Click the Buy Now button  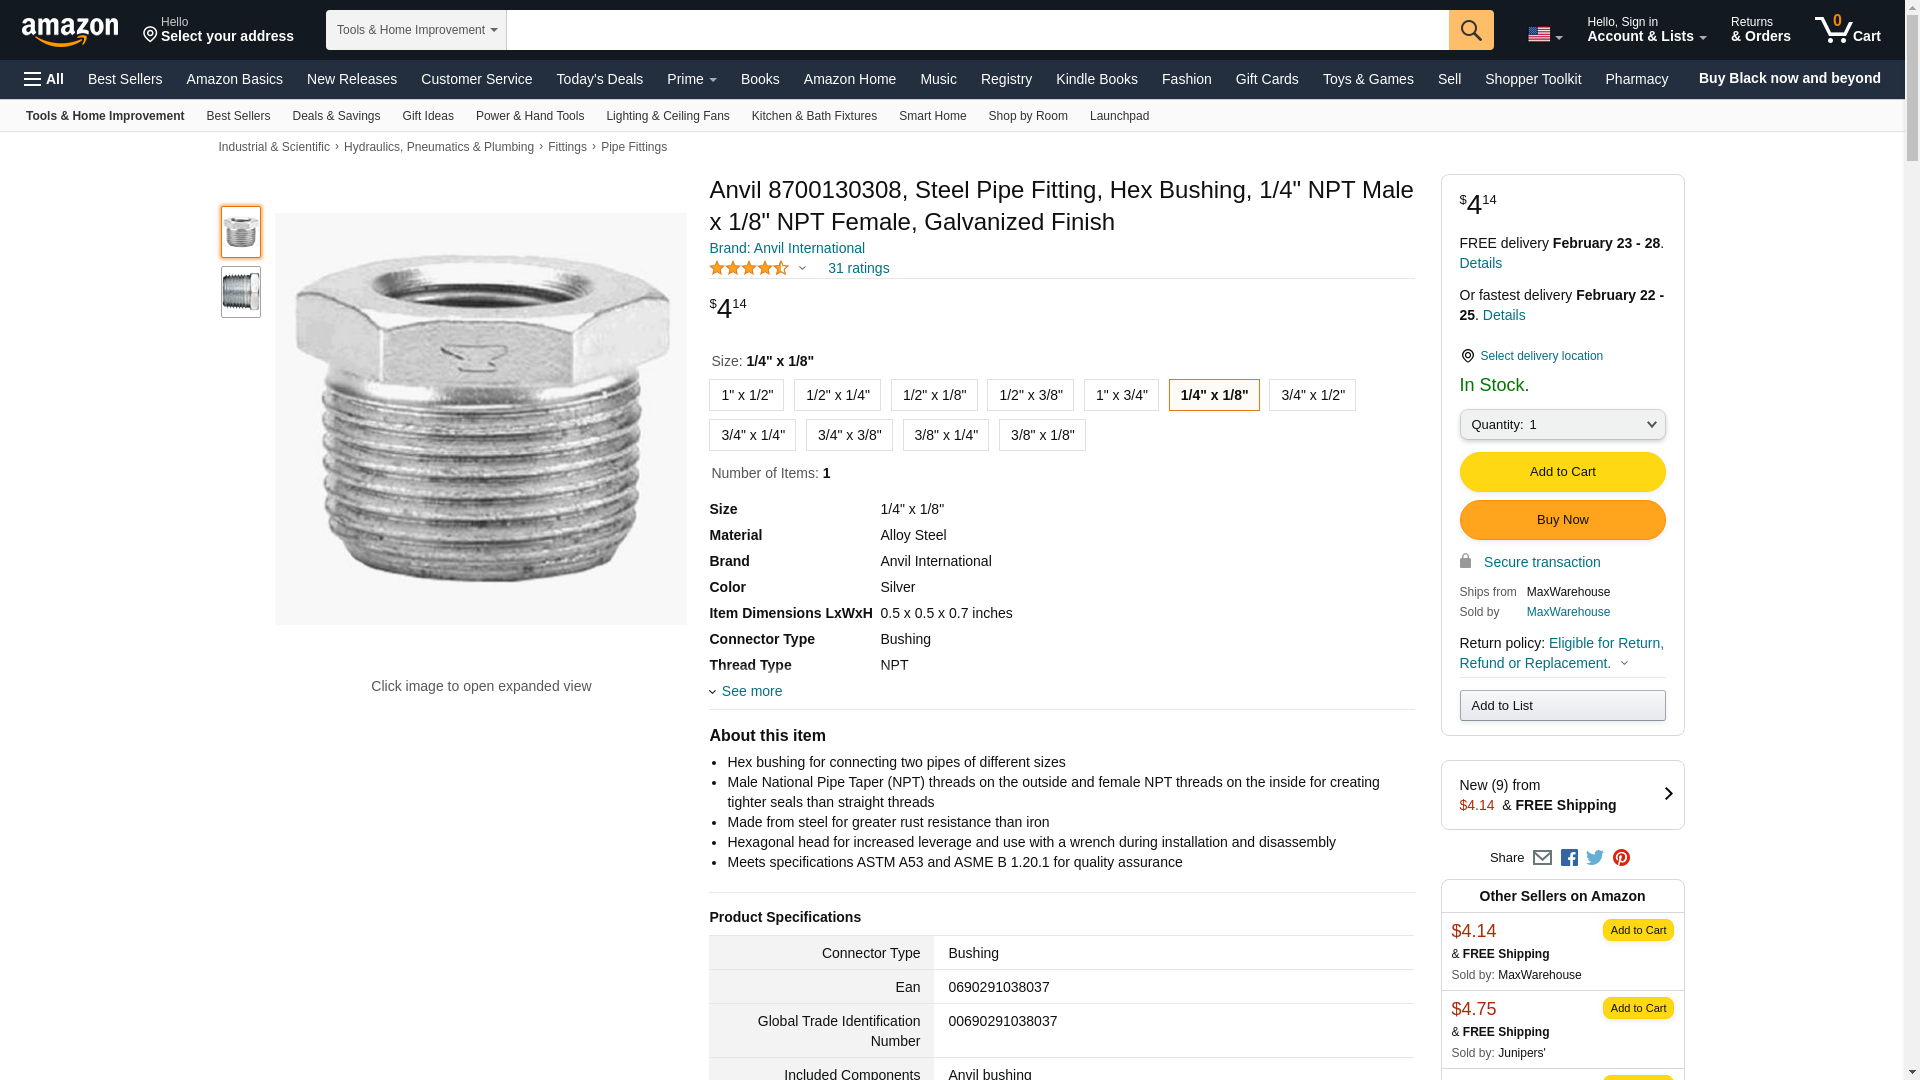1562,520
